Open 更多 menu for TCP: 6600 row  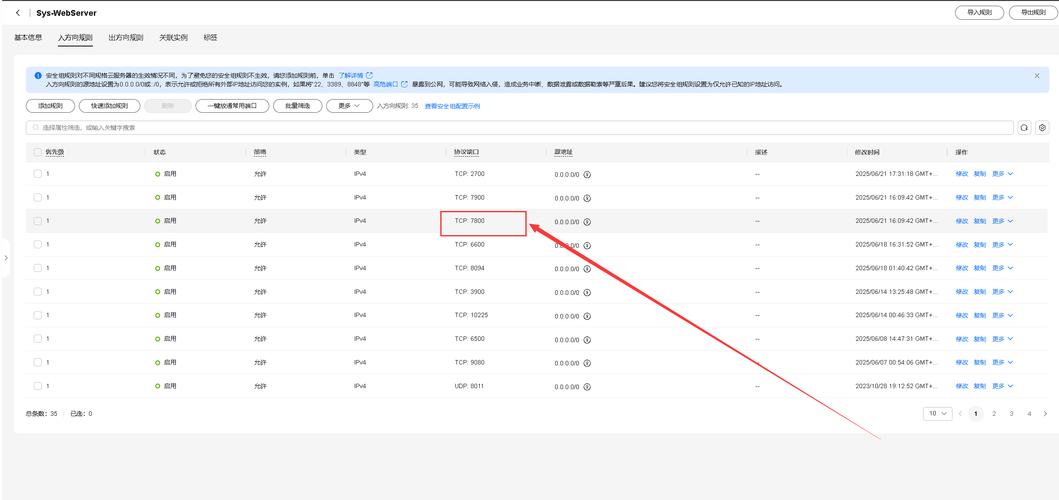[1003, 245]
